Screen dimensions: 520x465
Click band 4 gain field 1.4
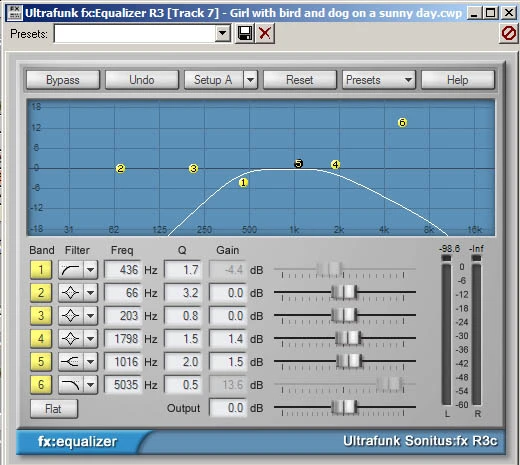[x=228, y=339]
